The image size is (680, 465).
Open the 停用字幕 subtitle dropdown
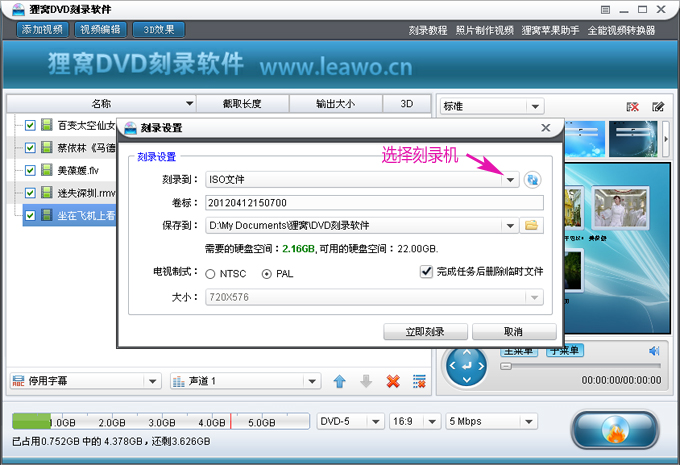tap(152, 382)
